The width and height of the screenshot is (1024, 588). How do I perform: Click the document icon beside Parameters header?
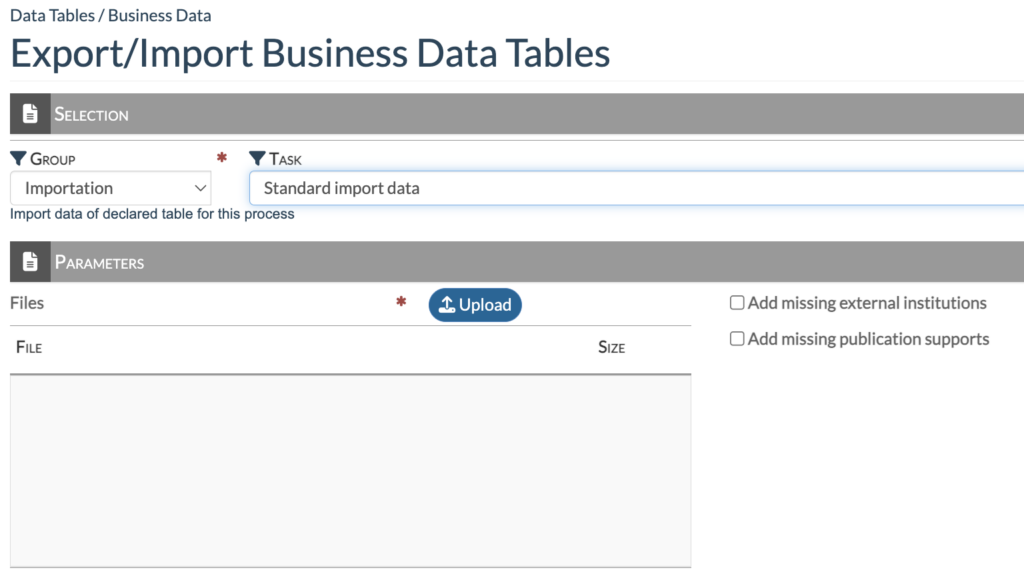pyautogui.click(x=30, y=262)
